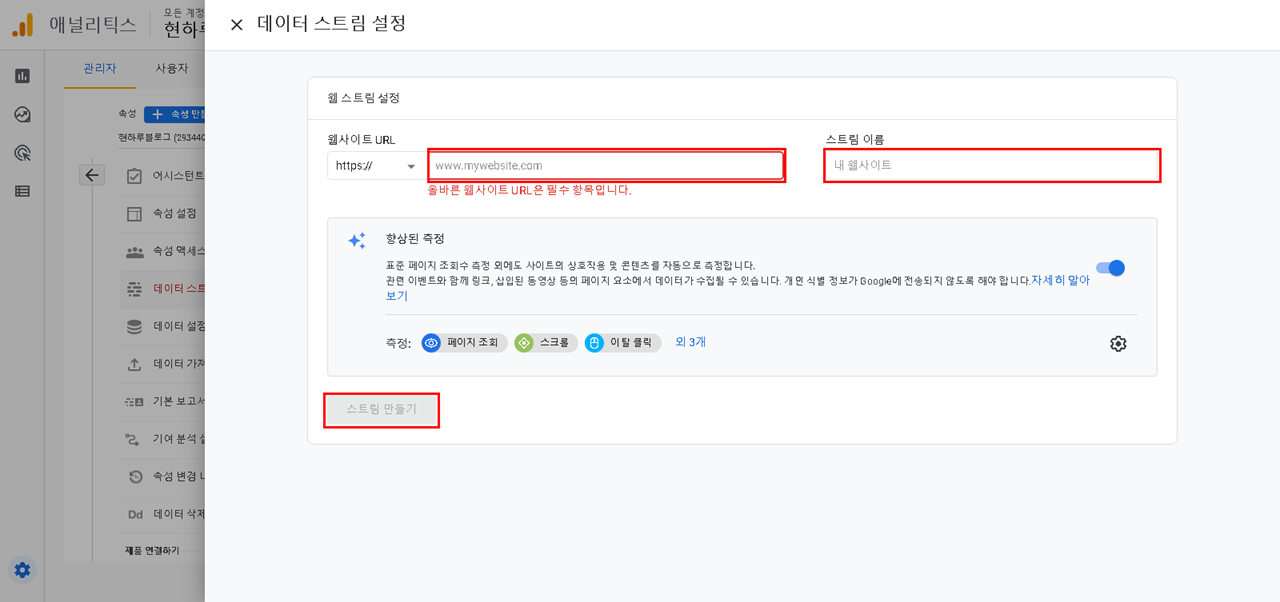Open enhanced measurement gear settings

click(1118, 344)
